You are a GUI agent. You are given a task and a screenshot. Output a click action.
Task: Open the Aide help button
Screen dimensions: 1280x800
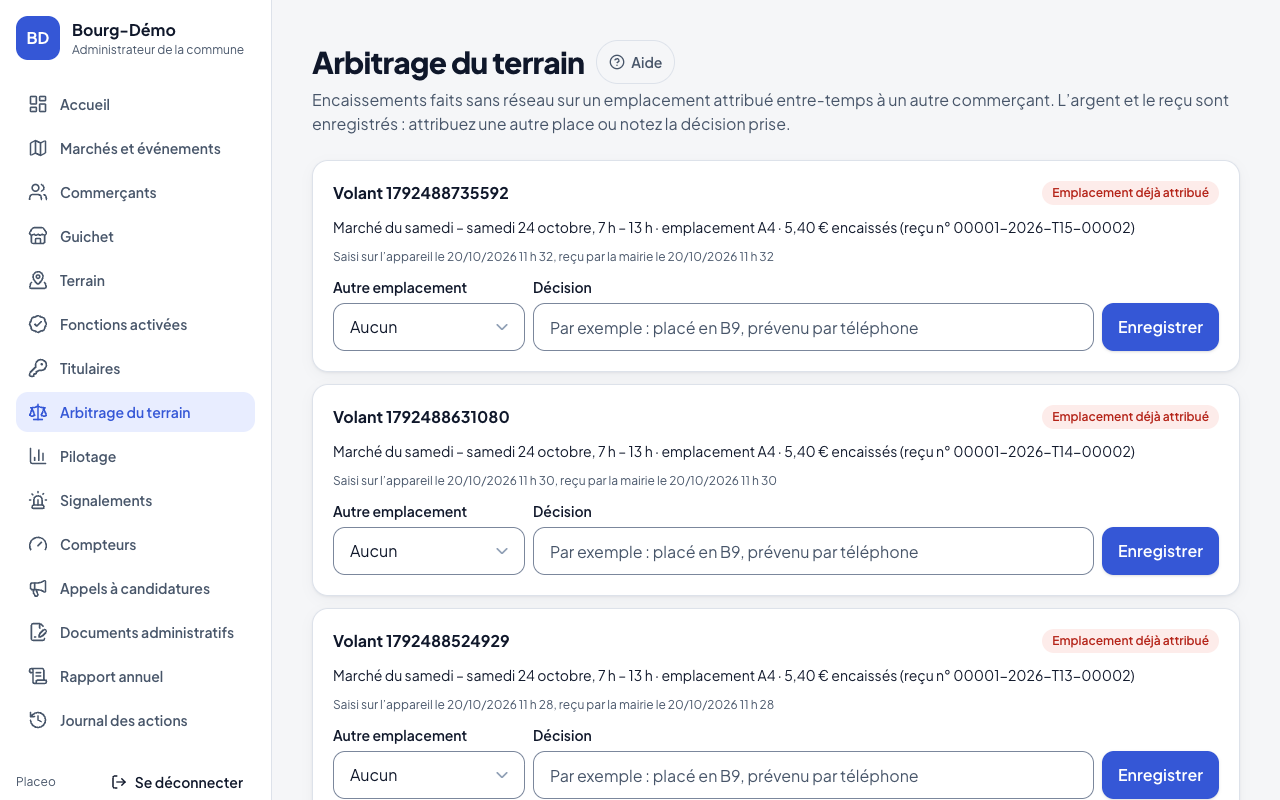635,62
